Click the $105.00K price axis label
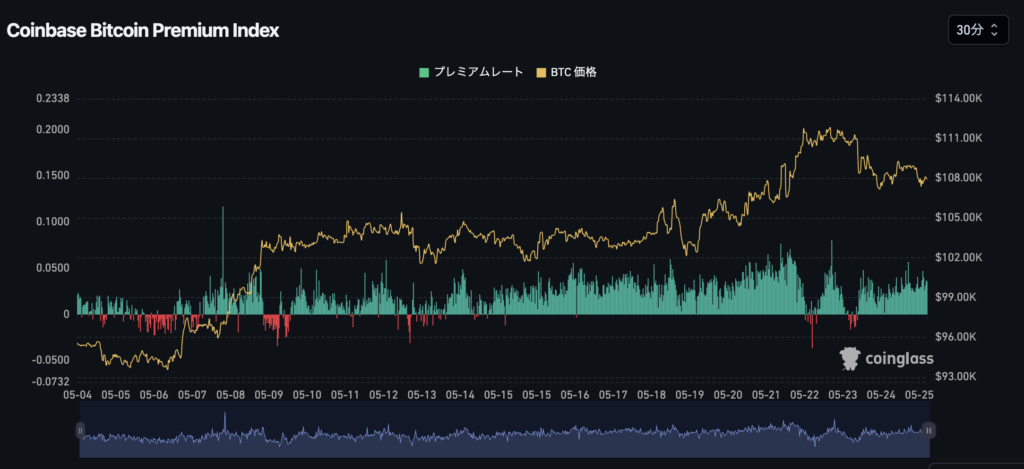Viewport: 1024px width, 469px height. (x=958, y=217)
